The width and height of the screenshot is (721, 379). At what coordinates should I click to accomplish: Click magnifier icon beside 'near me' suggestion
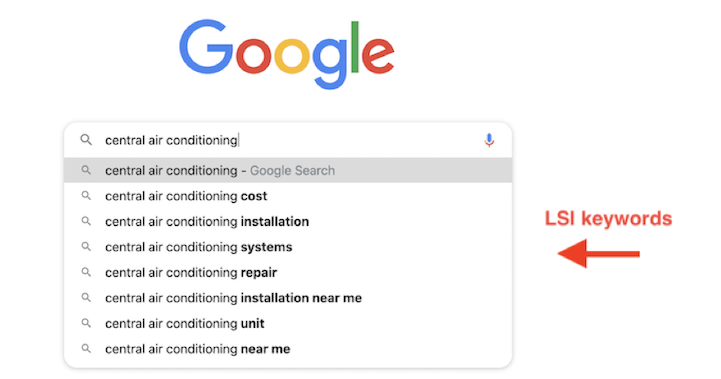point(86,349)
